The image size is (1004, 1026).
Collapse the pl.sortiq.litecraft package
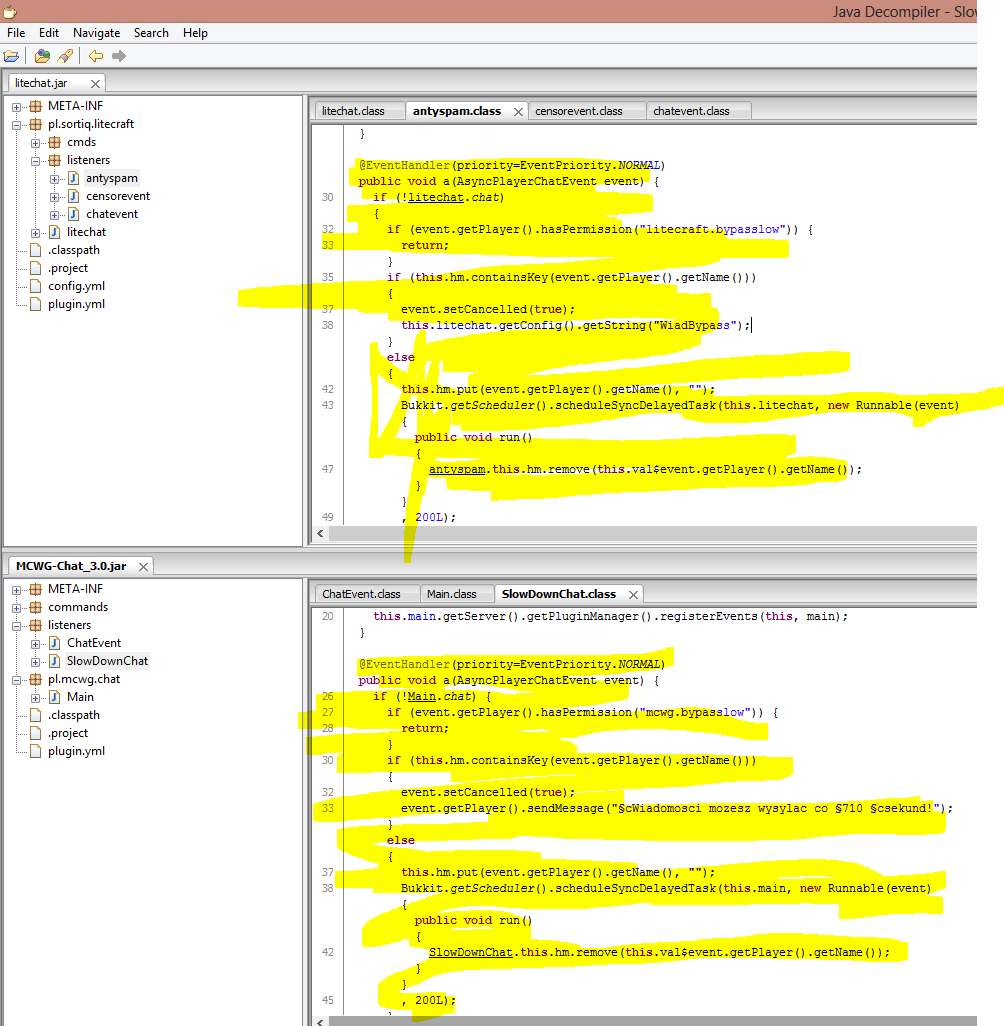[16, 124]
